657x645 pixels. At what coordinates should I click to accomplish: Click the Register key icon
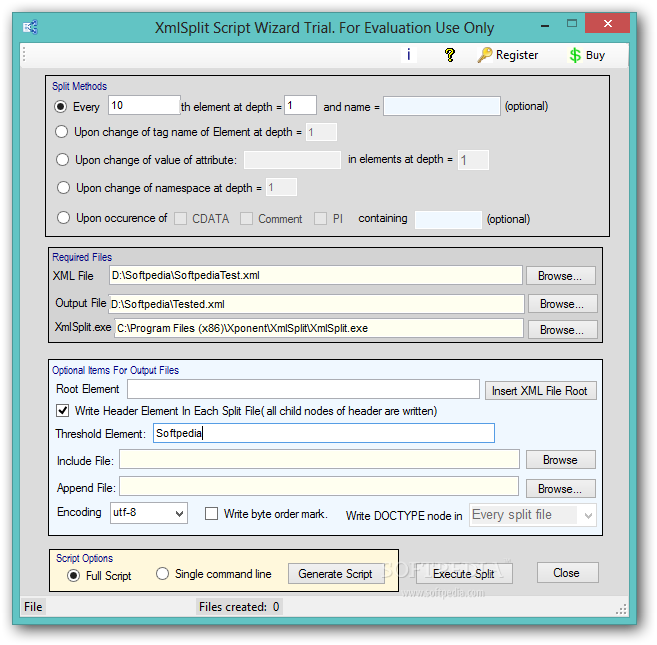(485, 55)
